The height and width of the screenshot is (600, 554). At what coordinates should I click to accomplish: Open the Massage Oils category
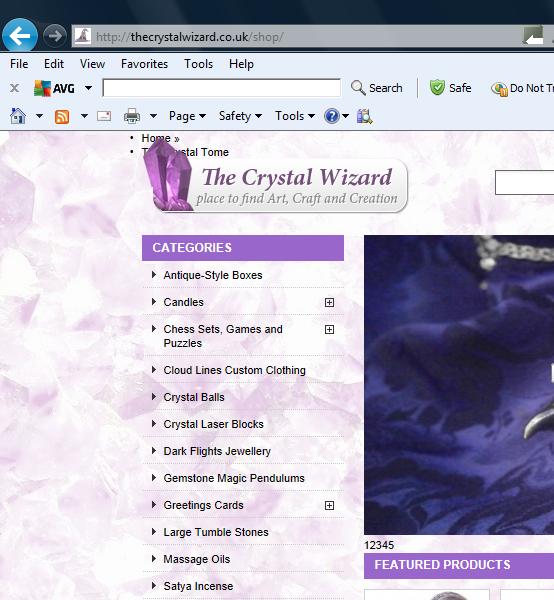pos(197,559)
